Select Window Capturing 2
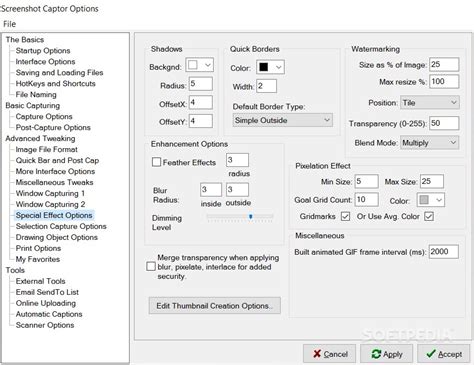This screenshot has width=474, height=365. tap(50, 204)
